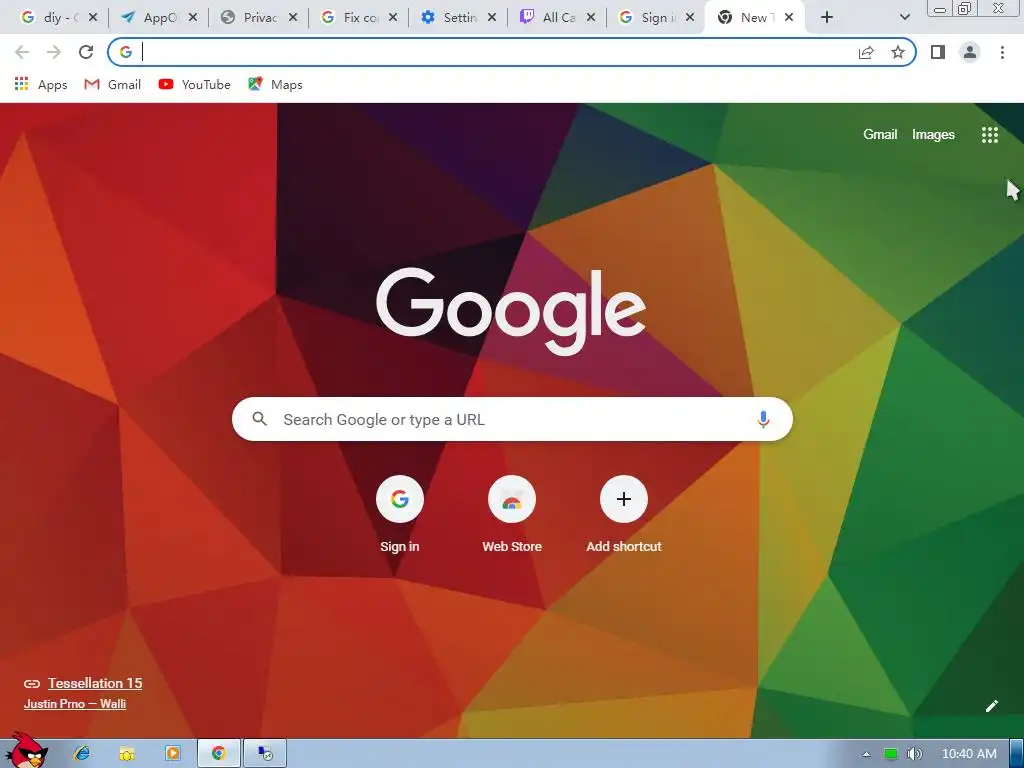Customize this page with pencil icon

991,706
